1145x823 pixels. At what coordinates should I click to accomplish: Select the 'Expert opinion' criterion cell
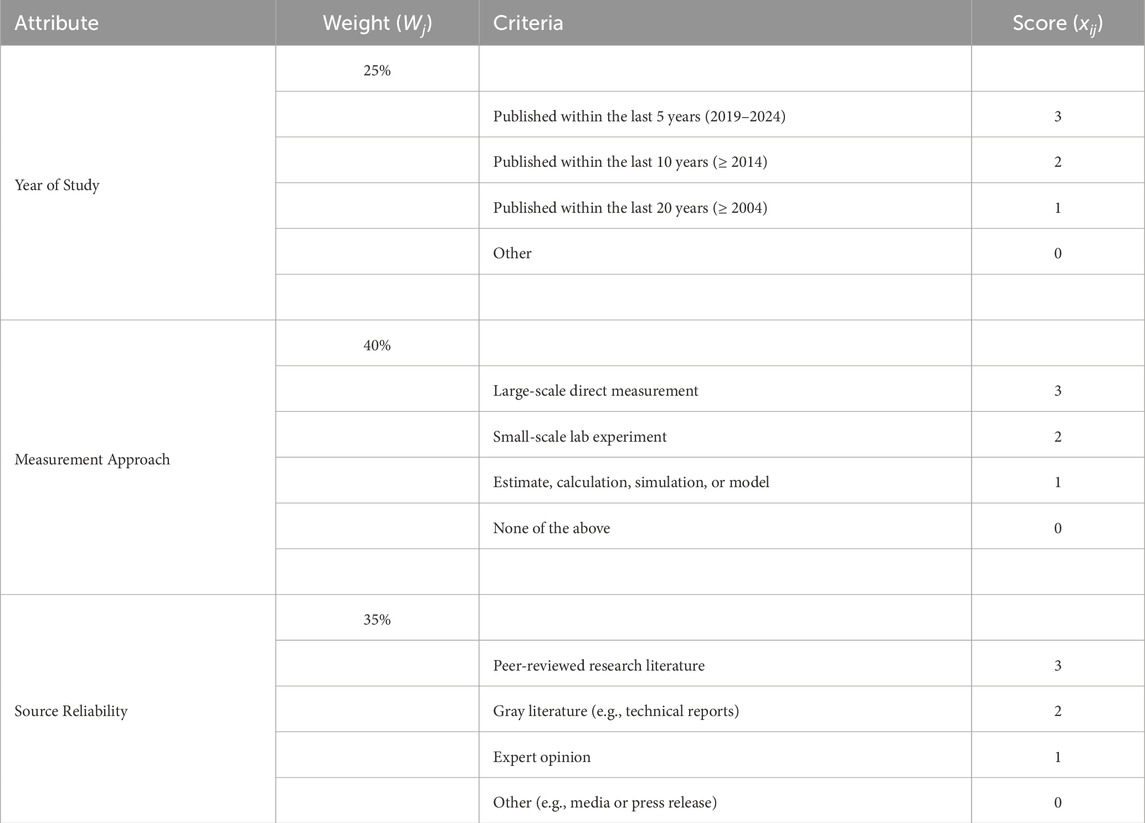point(542,757)
